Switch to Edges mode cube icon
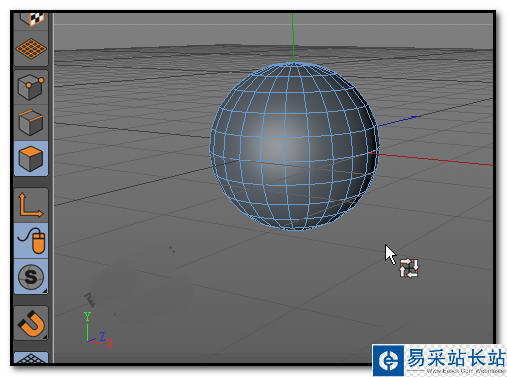This screenshot has width=507, height=377. [x=31, y=122]
